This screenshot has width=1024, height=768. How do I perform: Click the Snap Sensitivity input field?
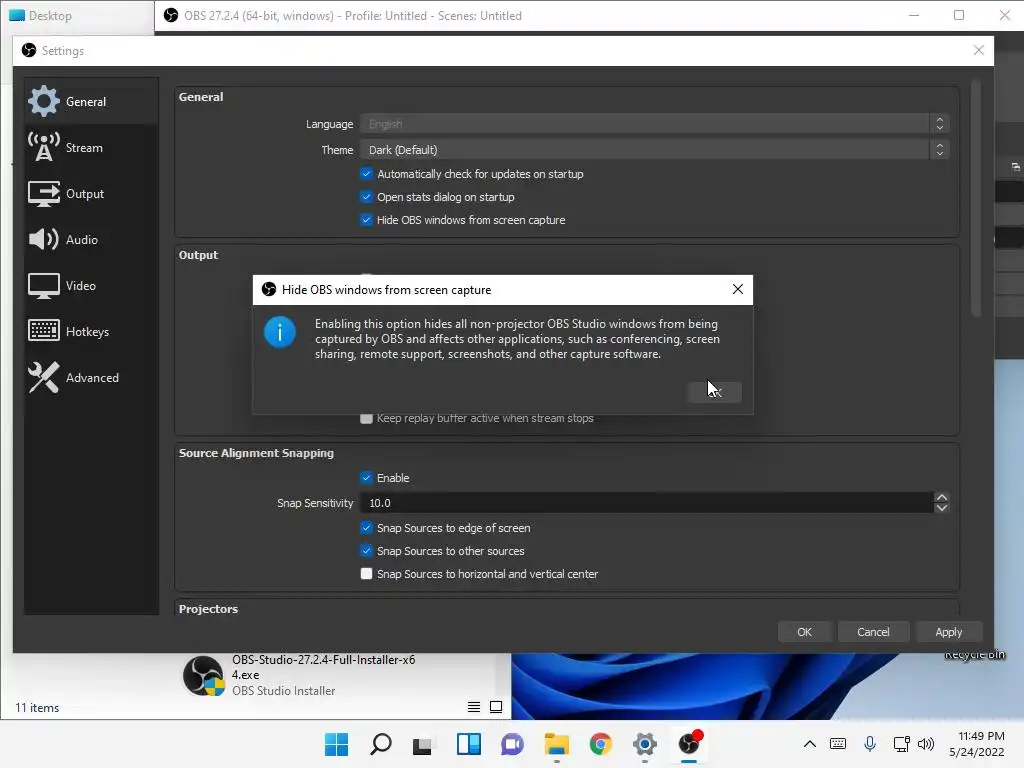click(647, 503)
